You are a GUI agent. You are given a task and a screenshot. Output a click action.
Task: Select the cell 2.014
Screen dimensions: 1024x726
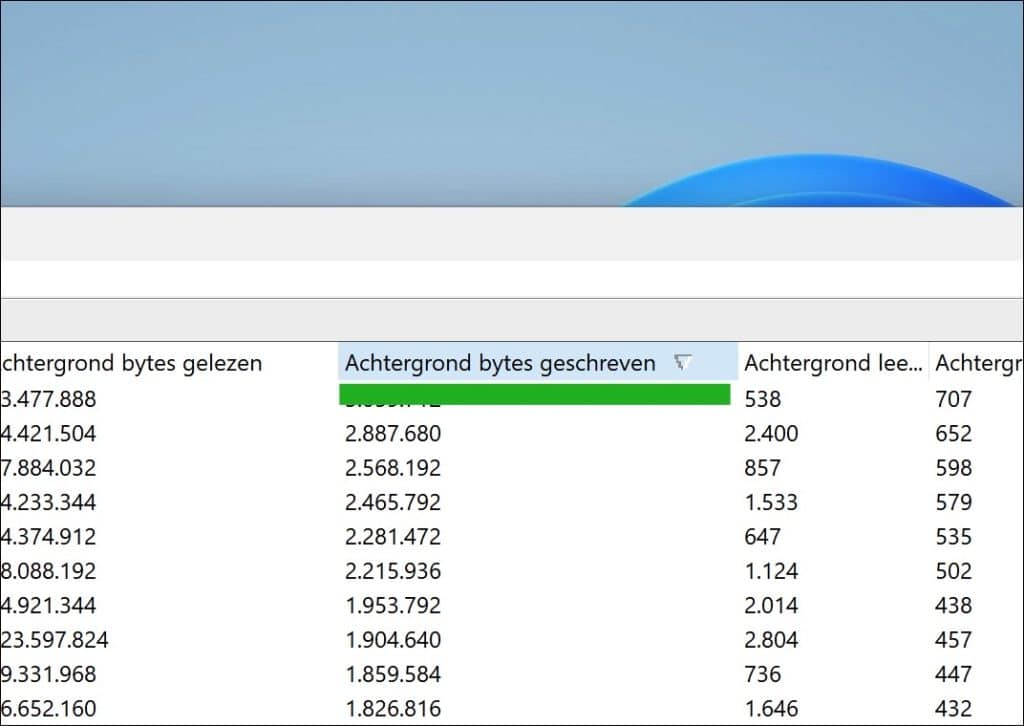(x=771, y=605)
